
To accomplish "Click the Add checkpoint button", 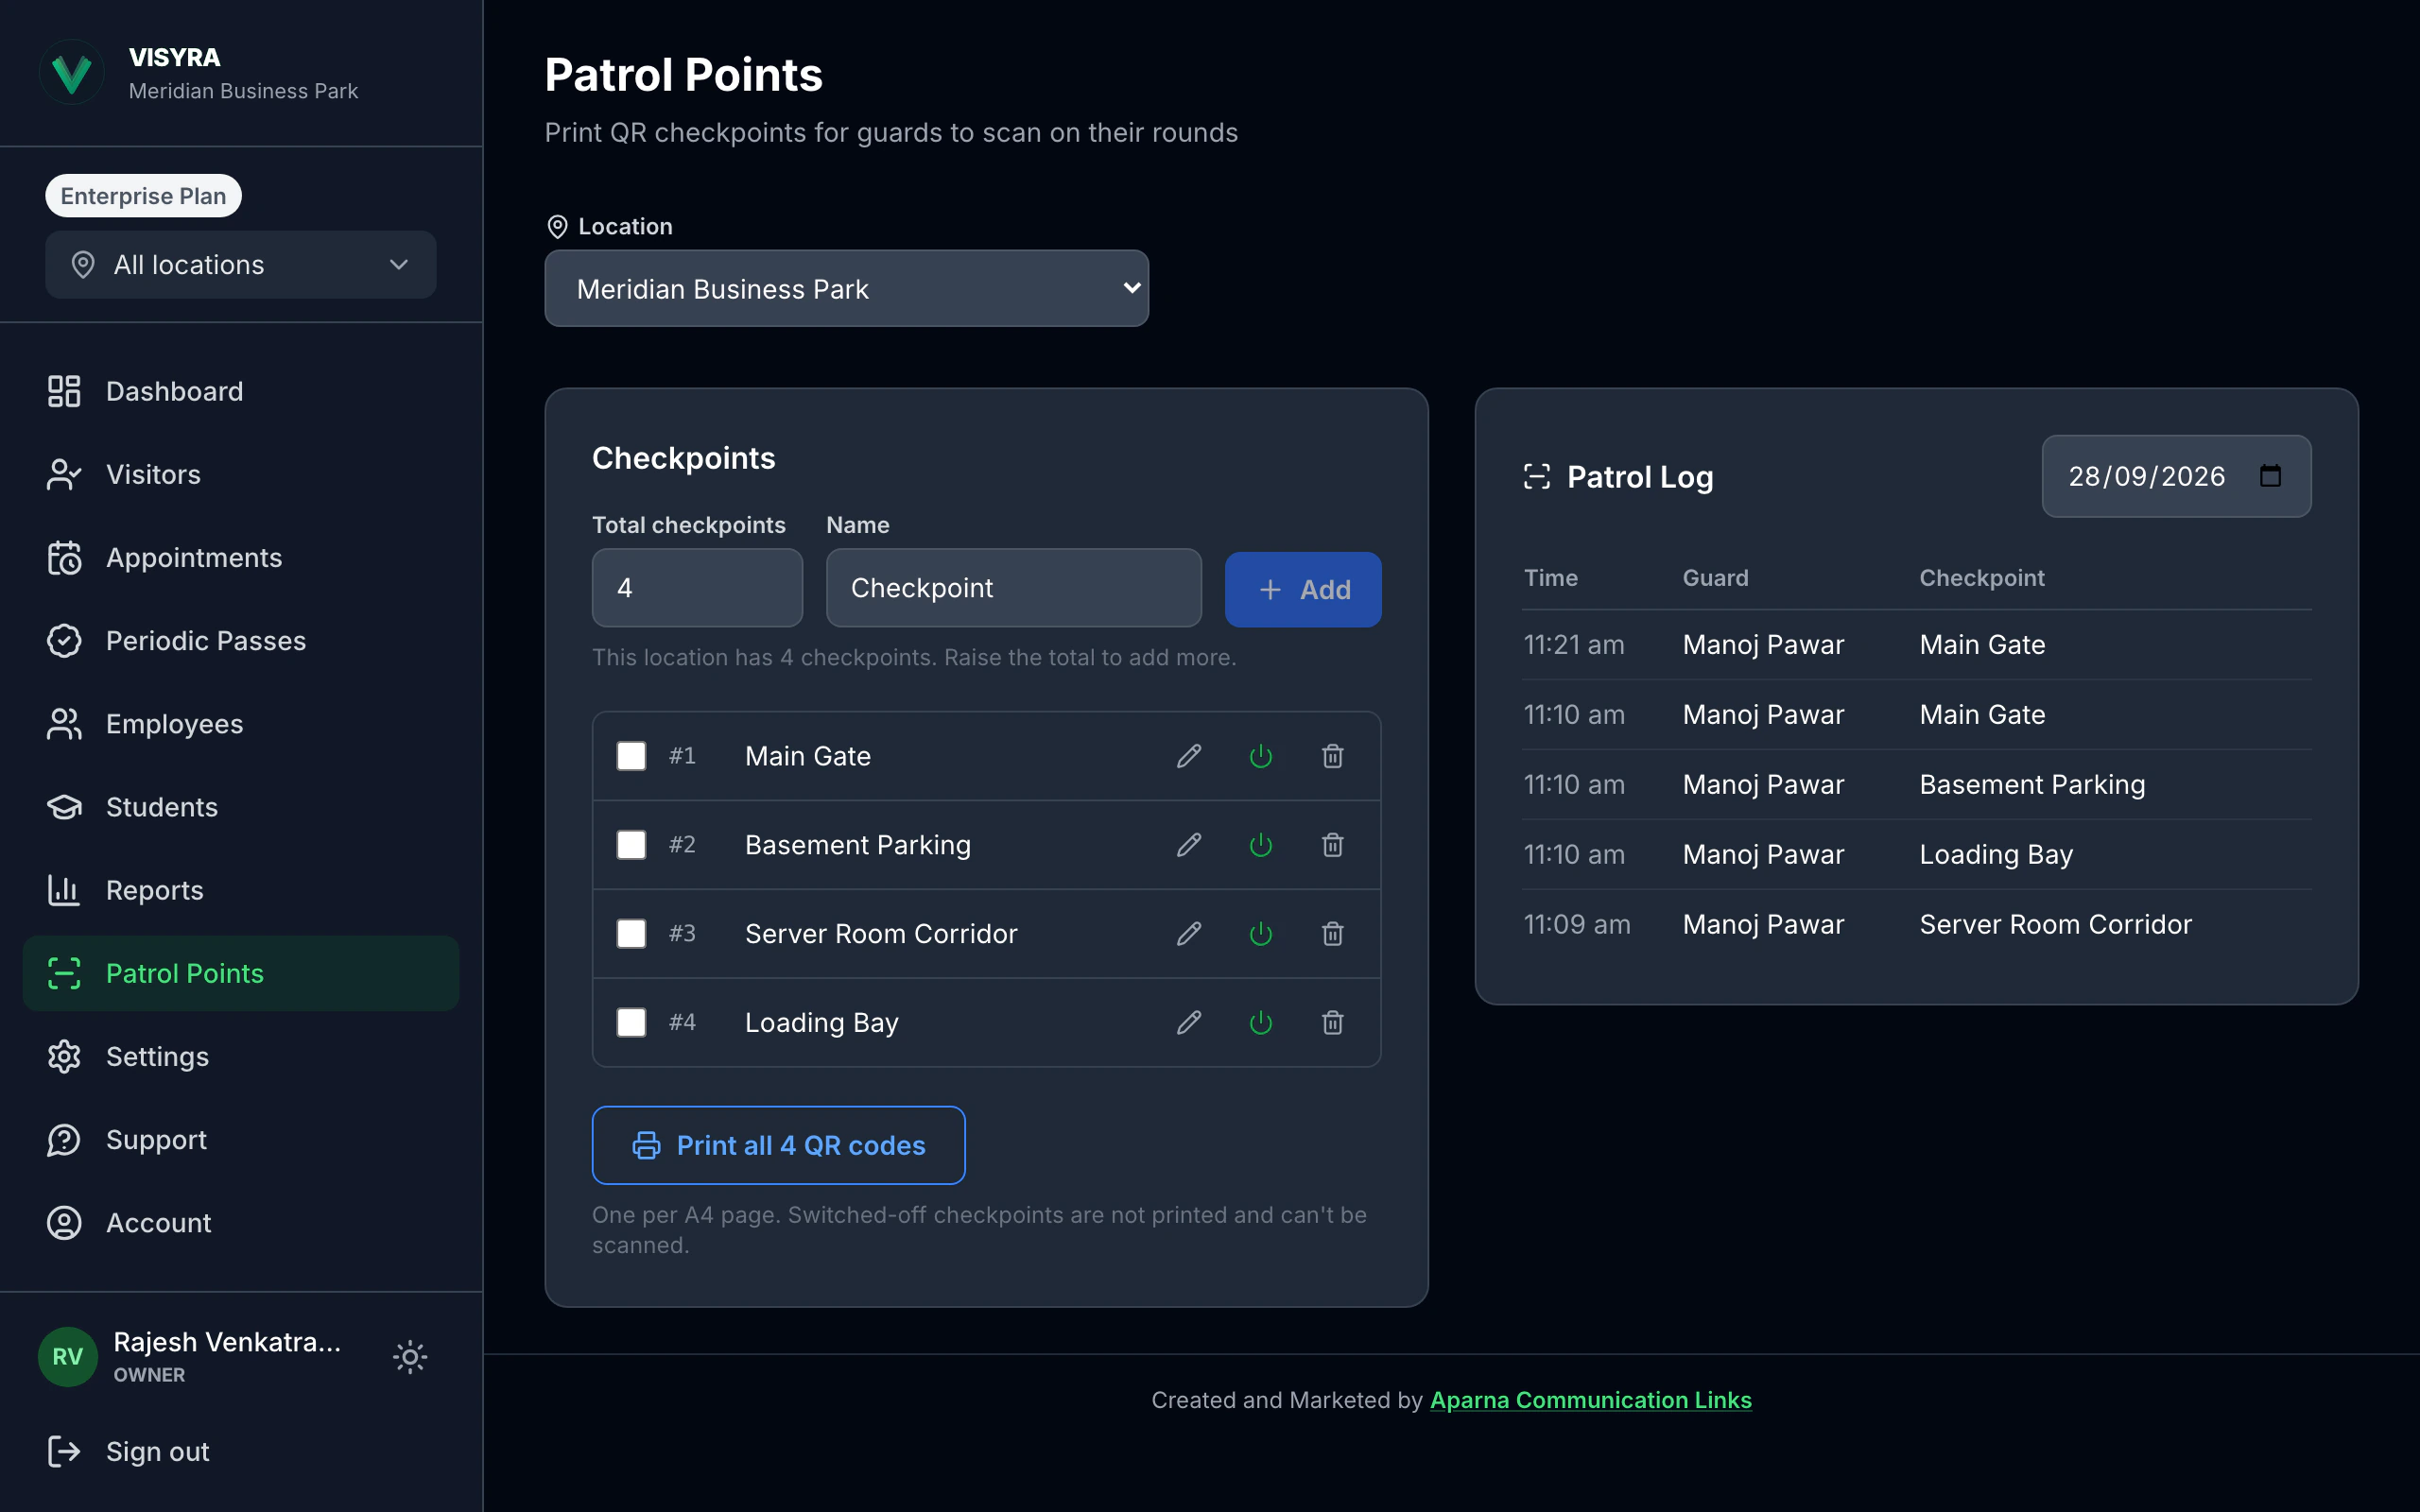I will tap(1303, 590).
